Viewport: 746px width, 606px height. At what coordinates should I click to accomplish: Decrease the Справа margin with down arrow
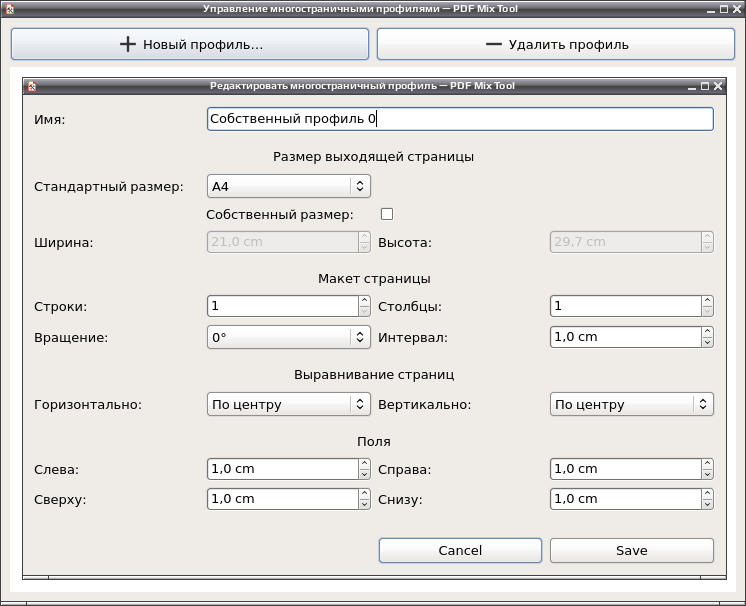pyautogui.click(x=707, y=474)
